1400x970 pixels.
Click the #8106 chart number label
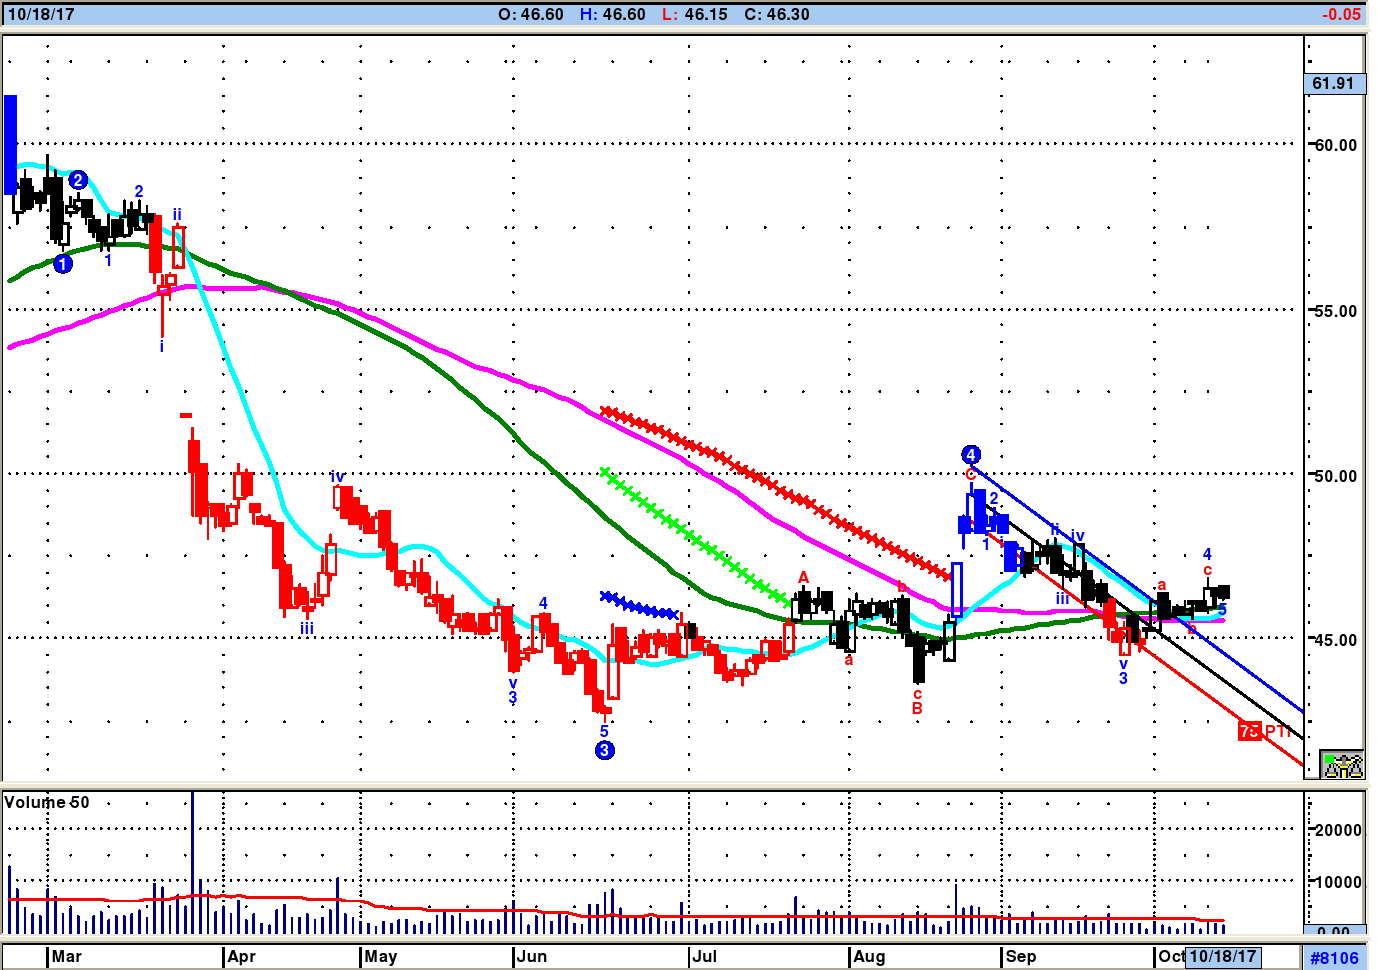pos(1334,958)
